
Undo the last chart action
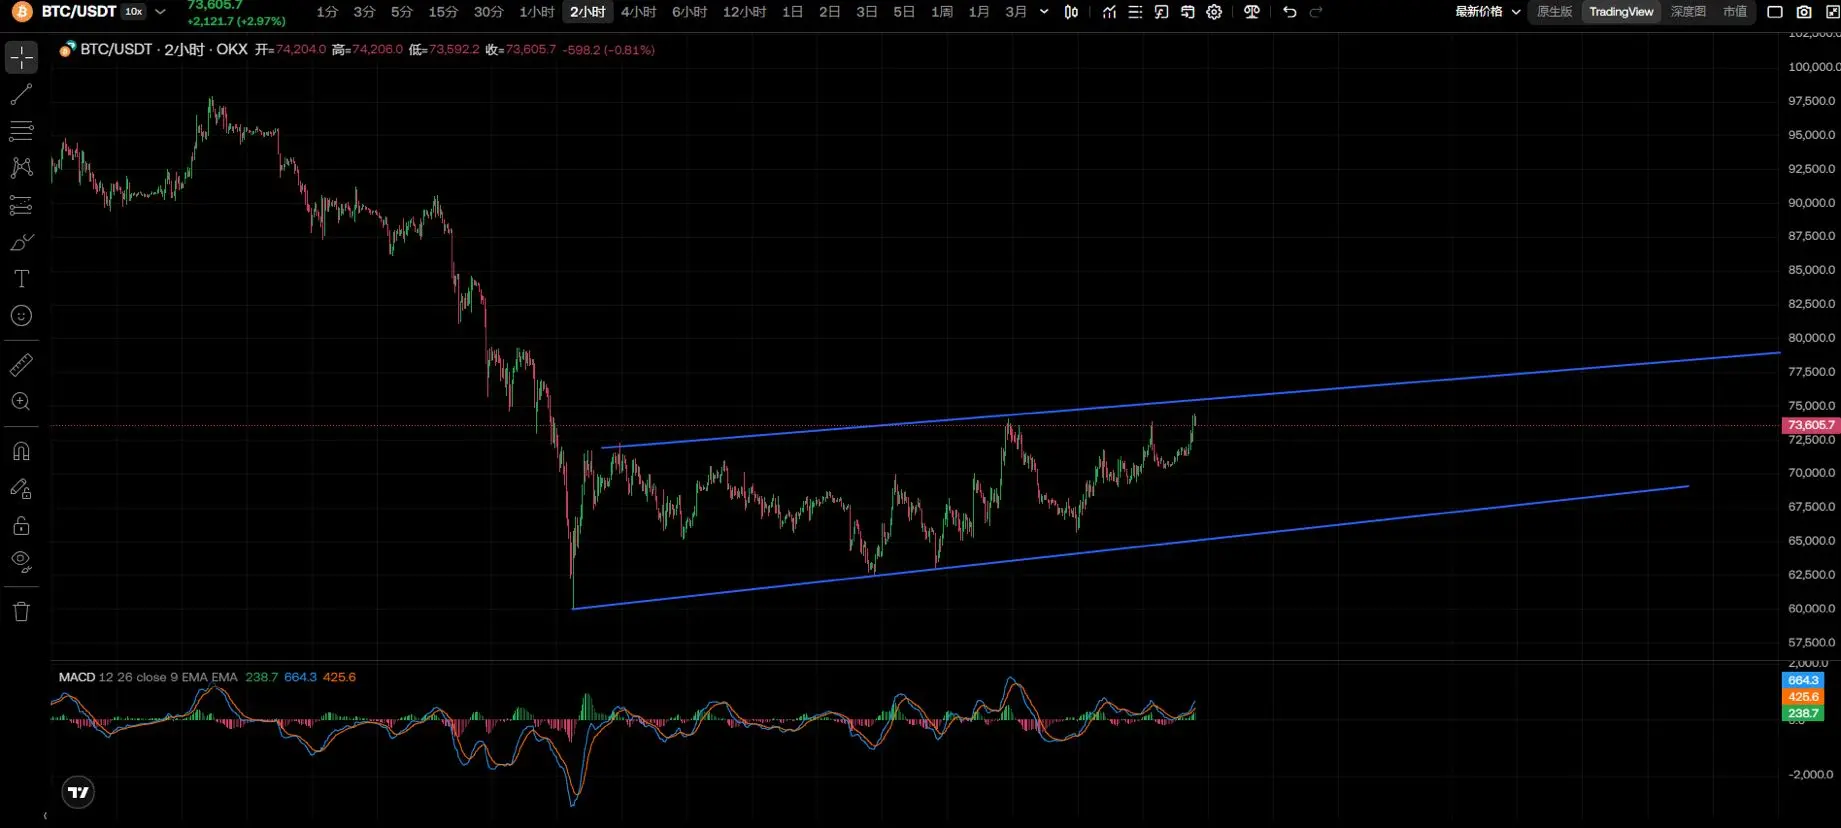[x=1290, y=12]
